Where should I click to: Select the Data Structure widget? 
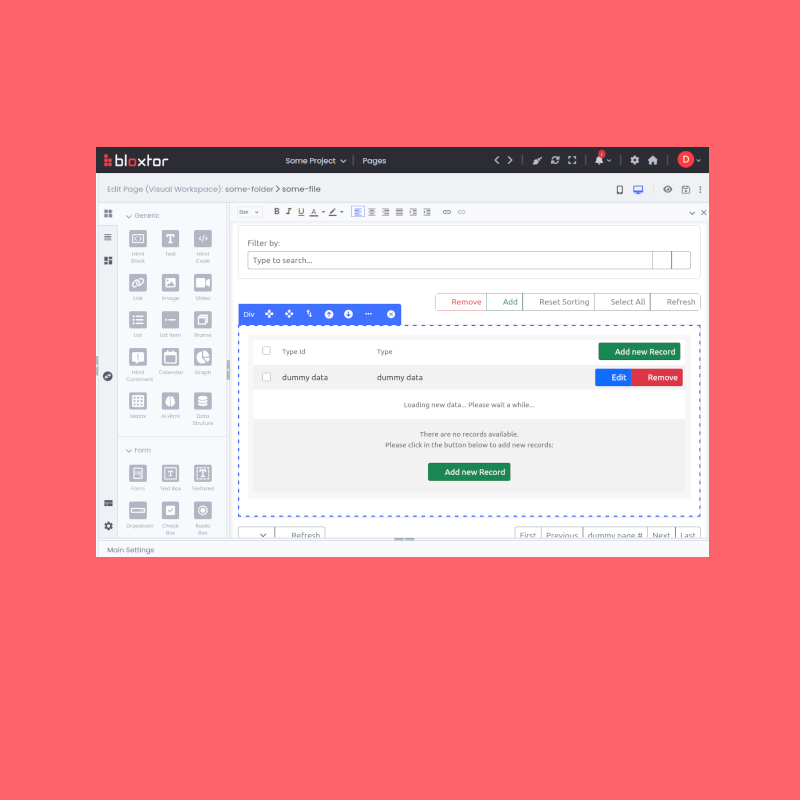point(203,408)
